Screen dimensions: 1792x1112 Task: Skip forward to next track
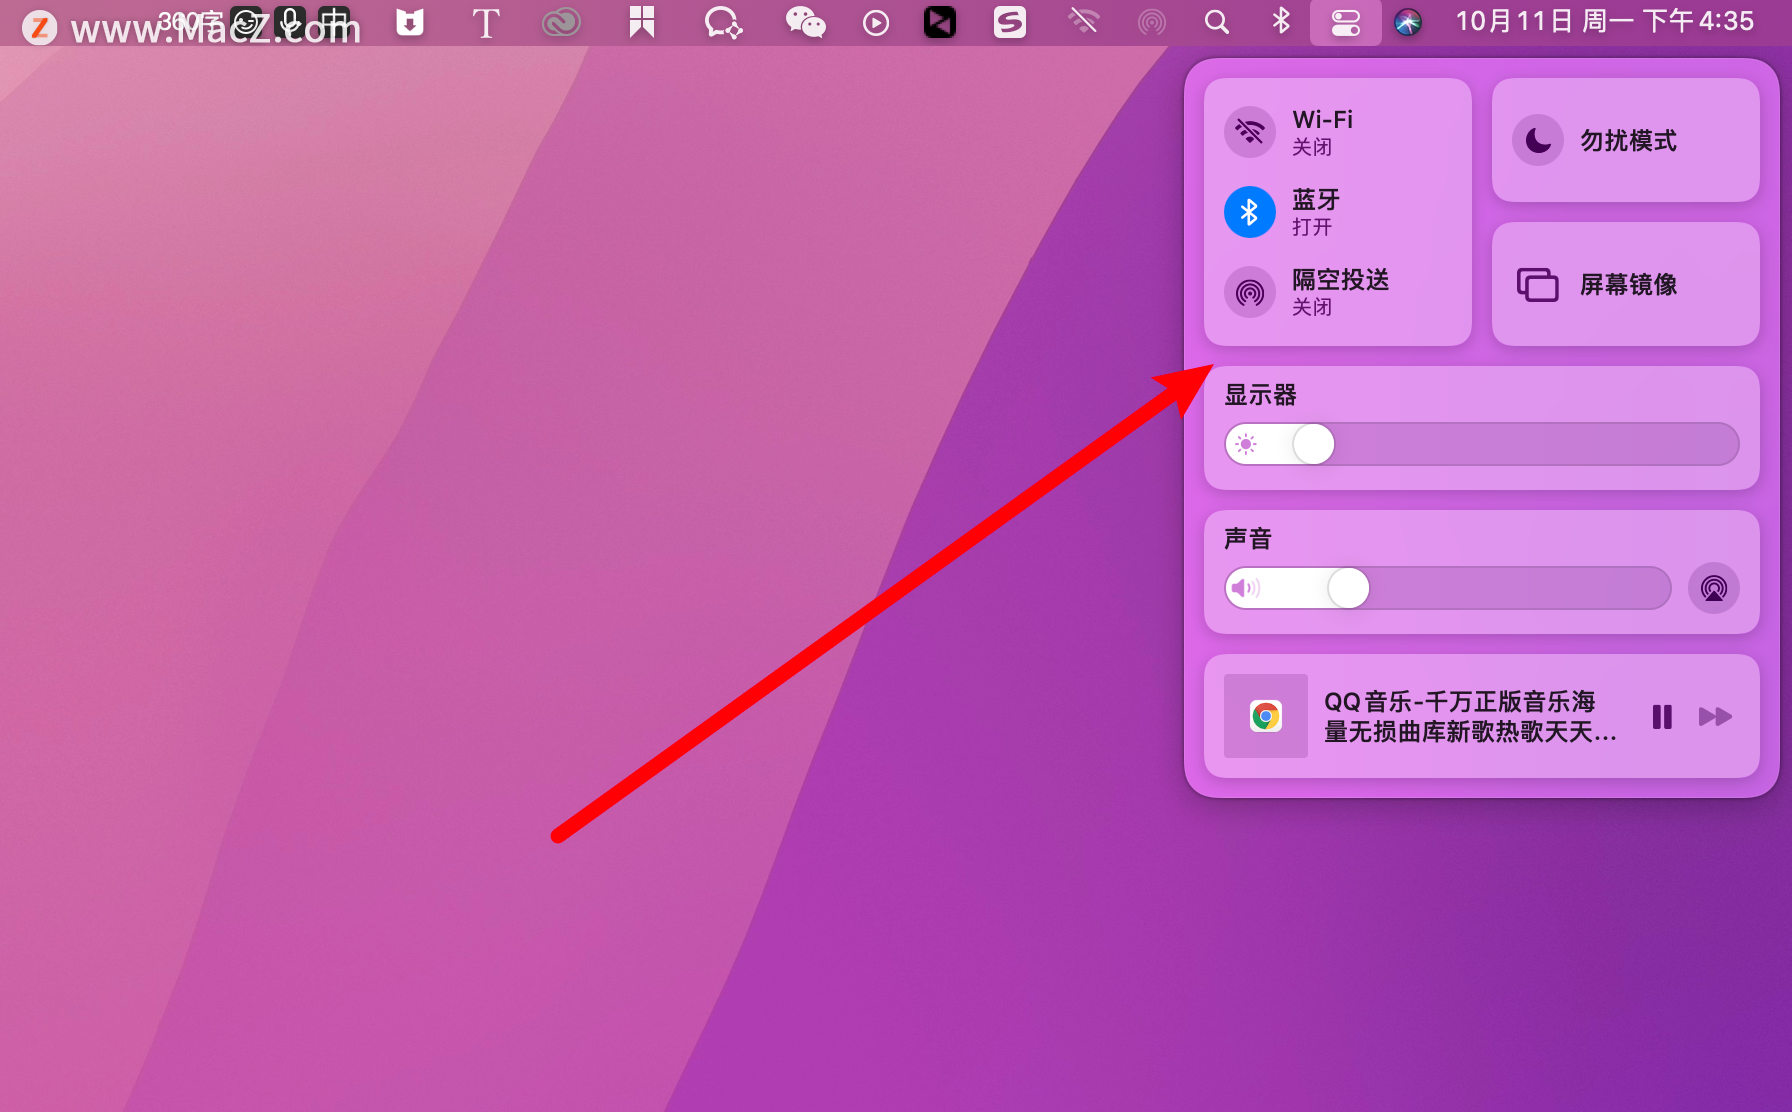1715,717
